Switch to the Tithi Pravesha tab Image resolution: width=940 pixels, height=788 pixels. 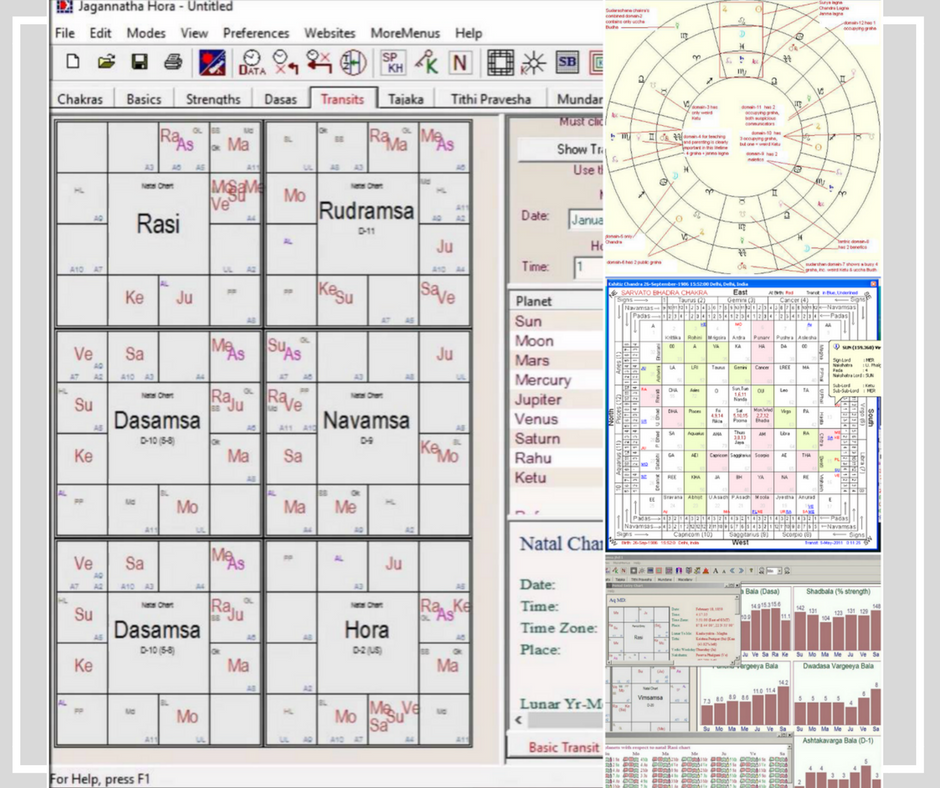pyautogui.click(x=490, y=99)
